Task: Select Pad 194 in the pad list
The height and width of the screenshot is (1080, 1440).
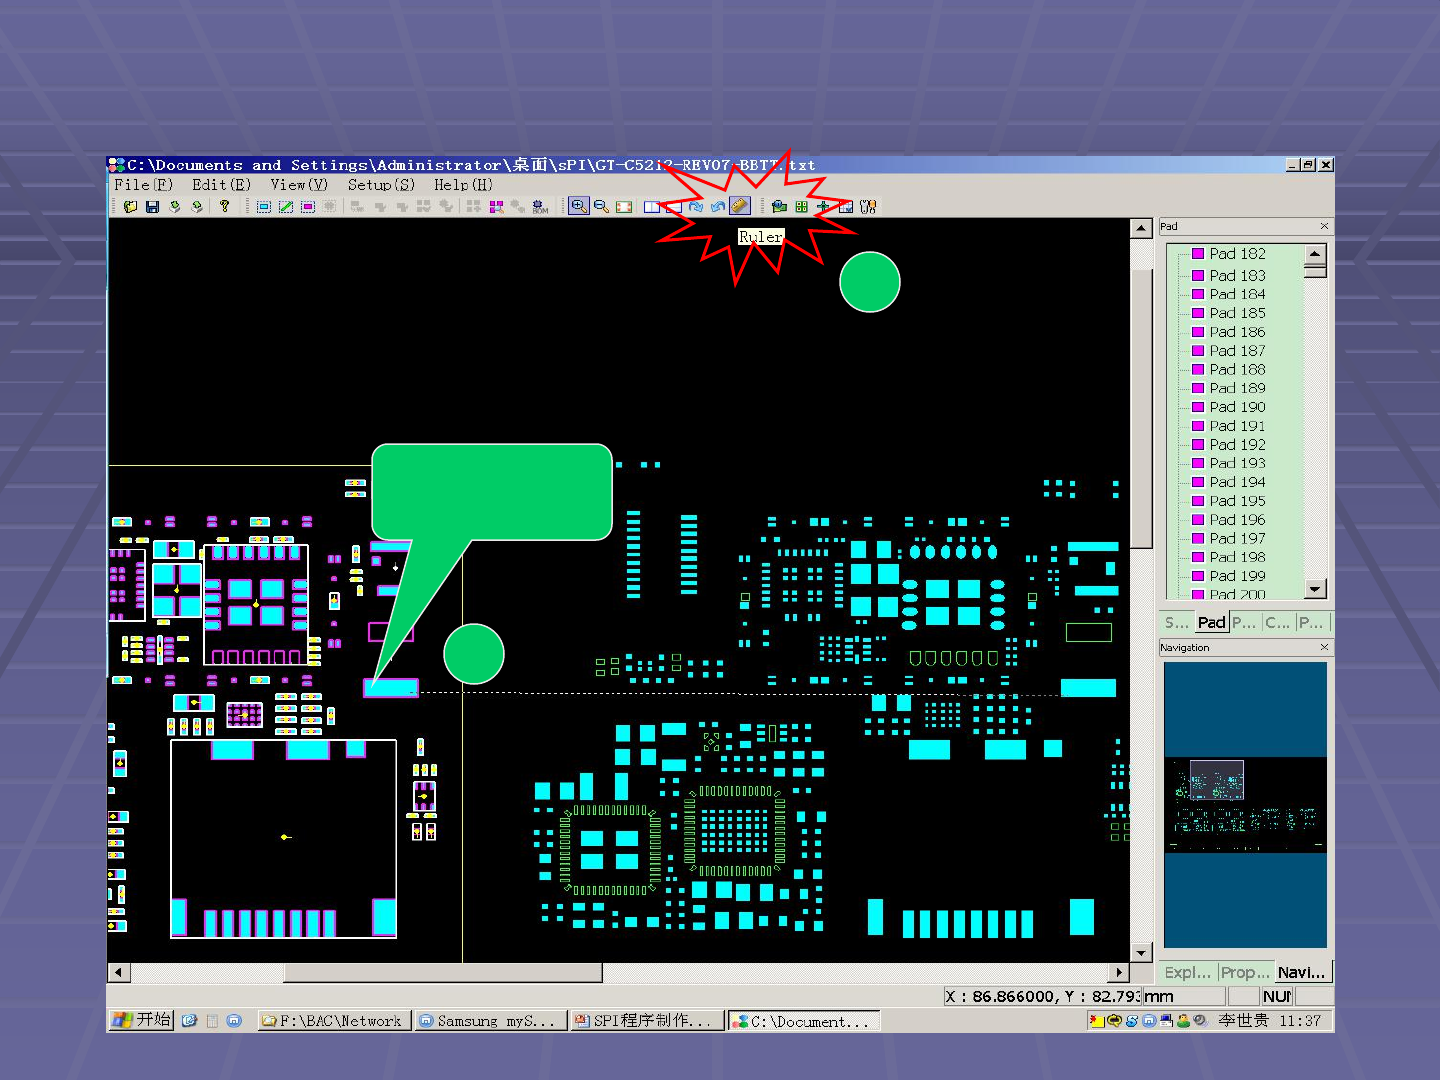Action: (1237, 482)
